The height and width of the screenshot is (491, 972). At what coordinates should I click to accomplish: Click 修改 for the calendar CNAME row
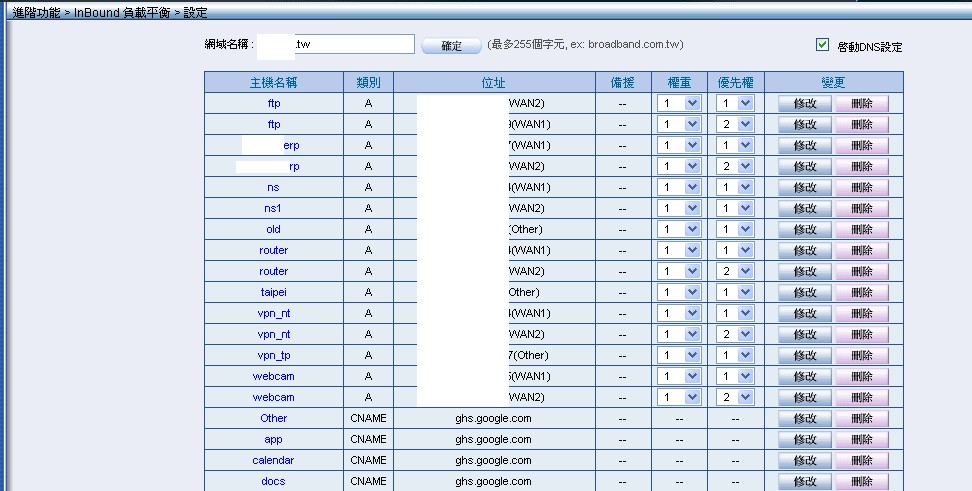tap(805, 461)
